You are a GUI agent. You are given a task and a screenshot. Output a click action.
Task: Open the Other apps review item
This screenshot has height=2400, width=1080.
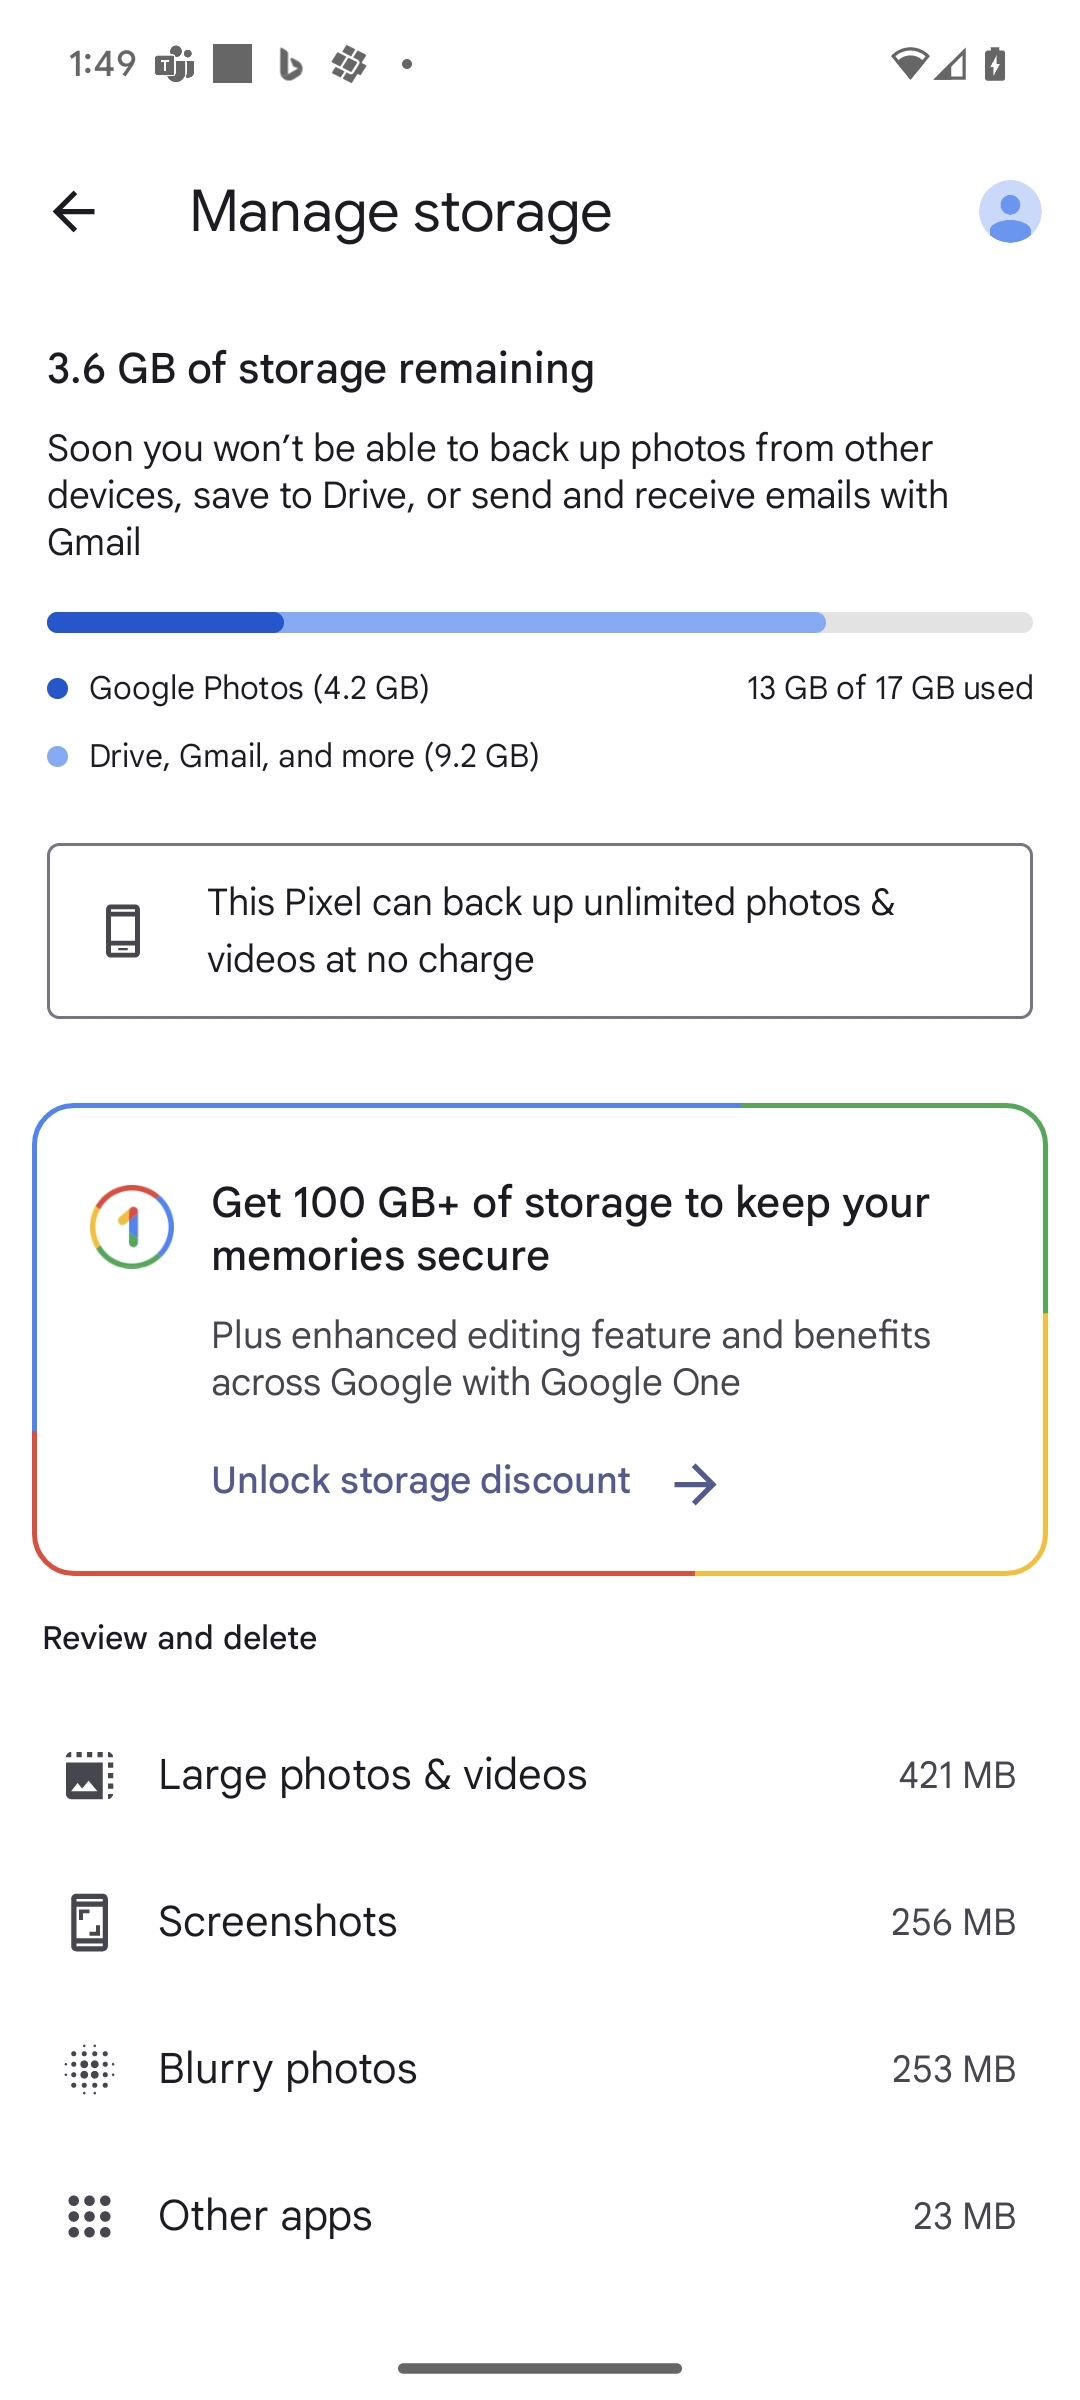tap(540, 2216)
